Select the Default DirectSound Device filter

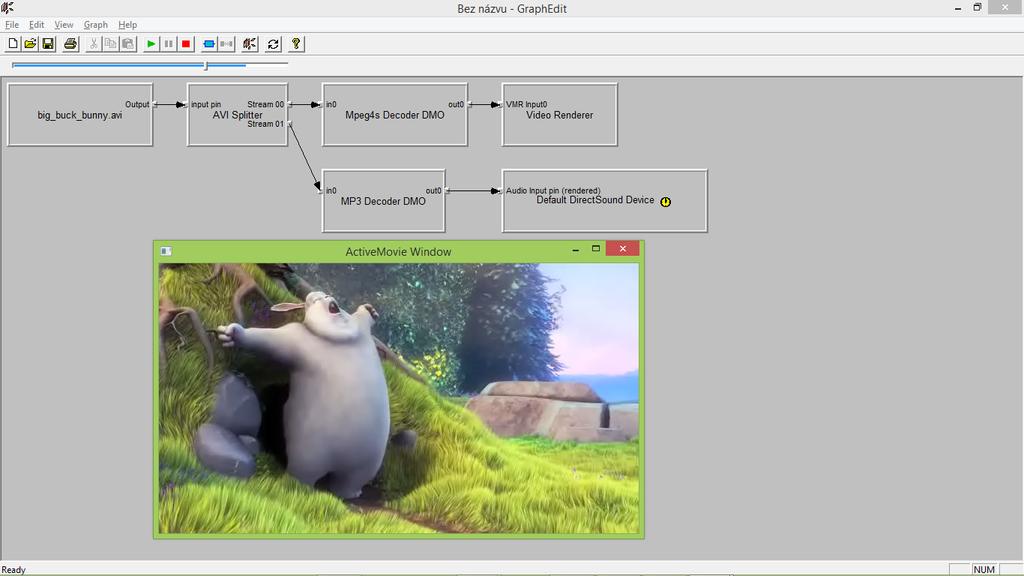604,201
